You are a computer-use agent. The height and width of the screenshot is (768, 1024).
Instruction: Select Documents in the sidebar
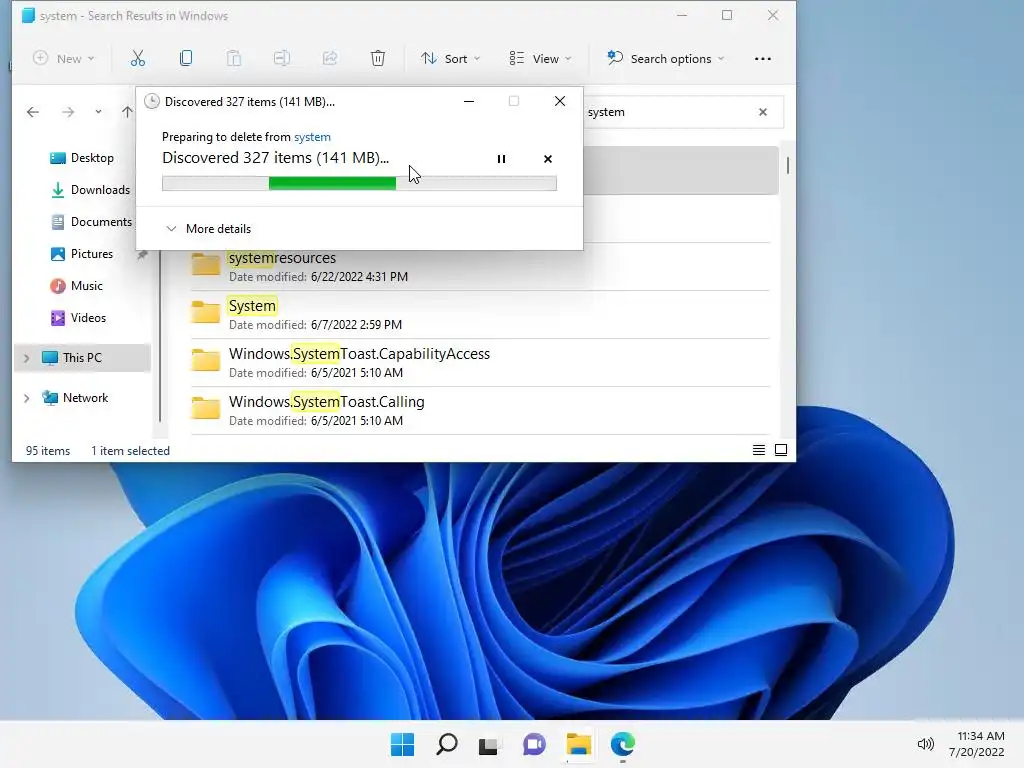pos(91,222)
